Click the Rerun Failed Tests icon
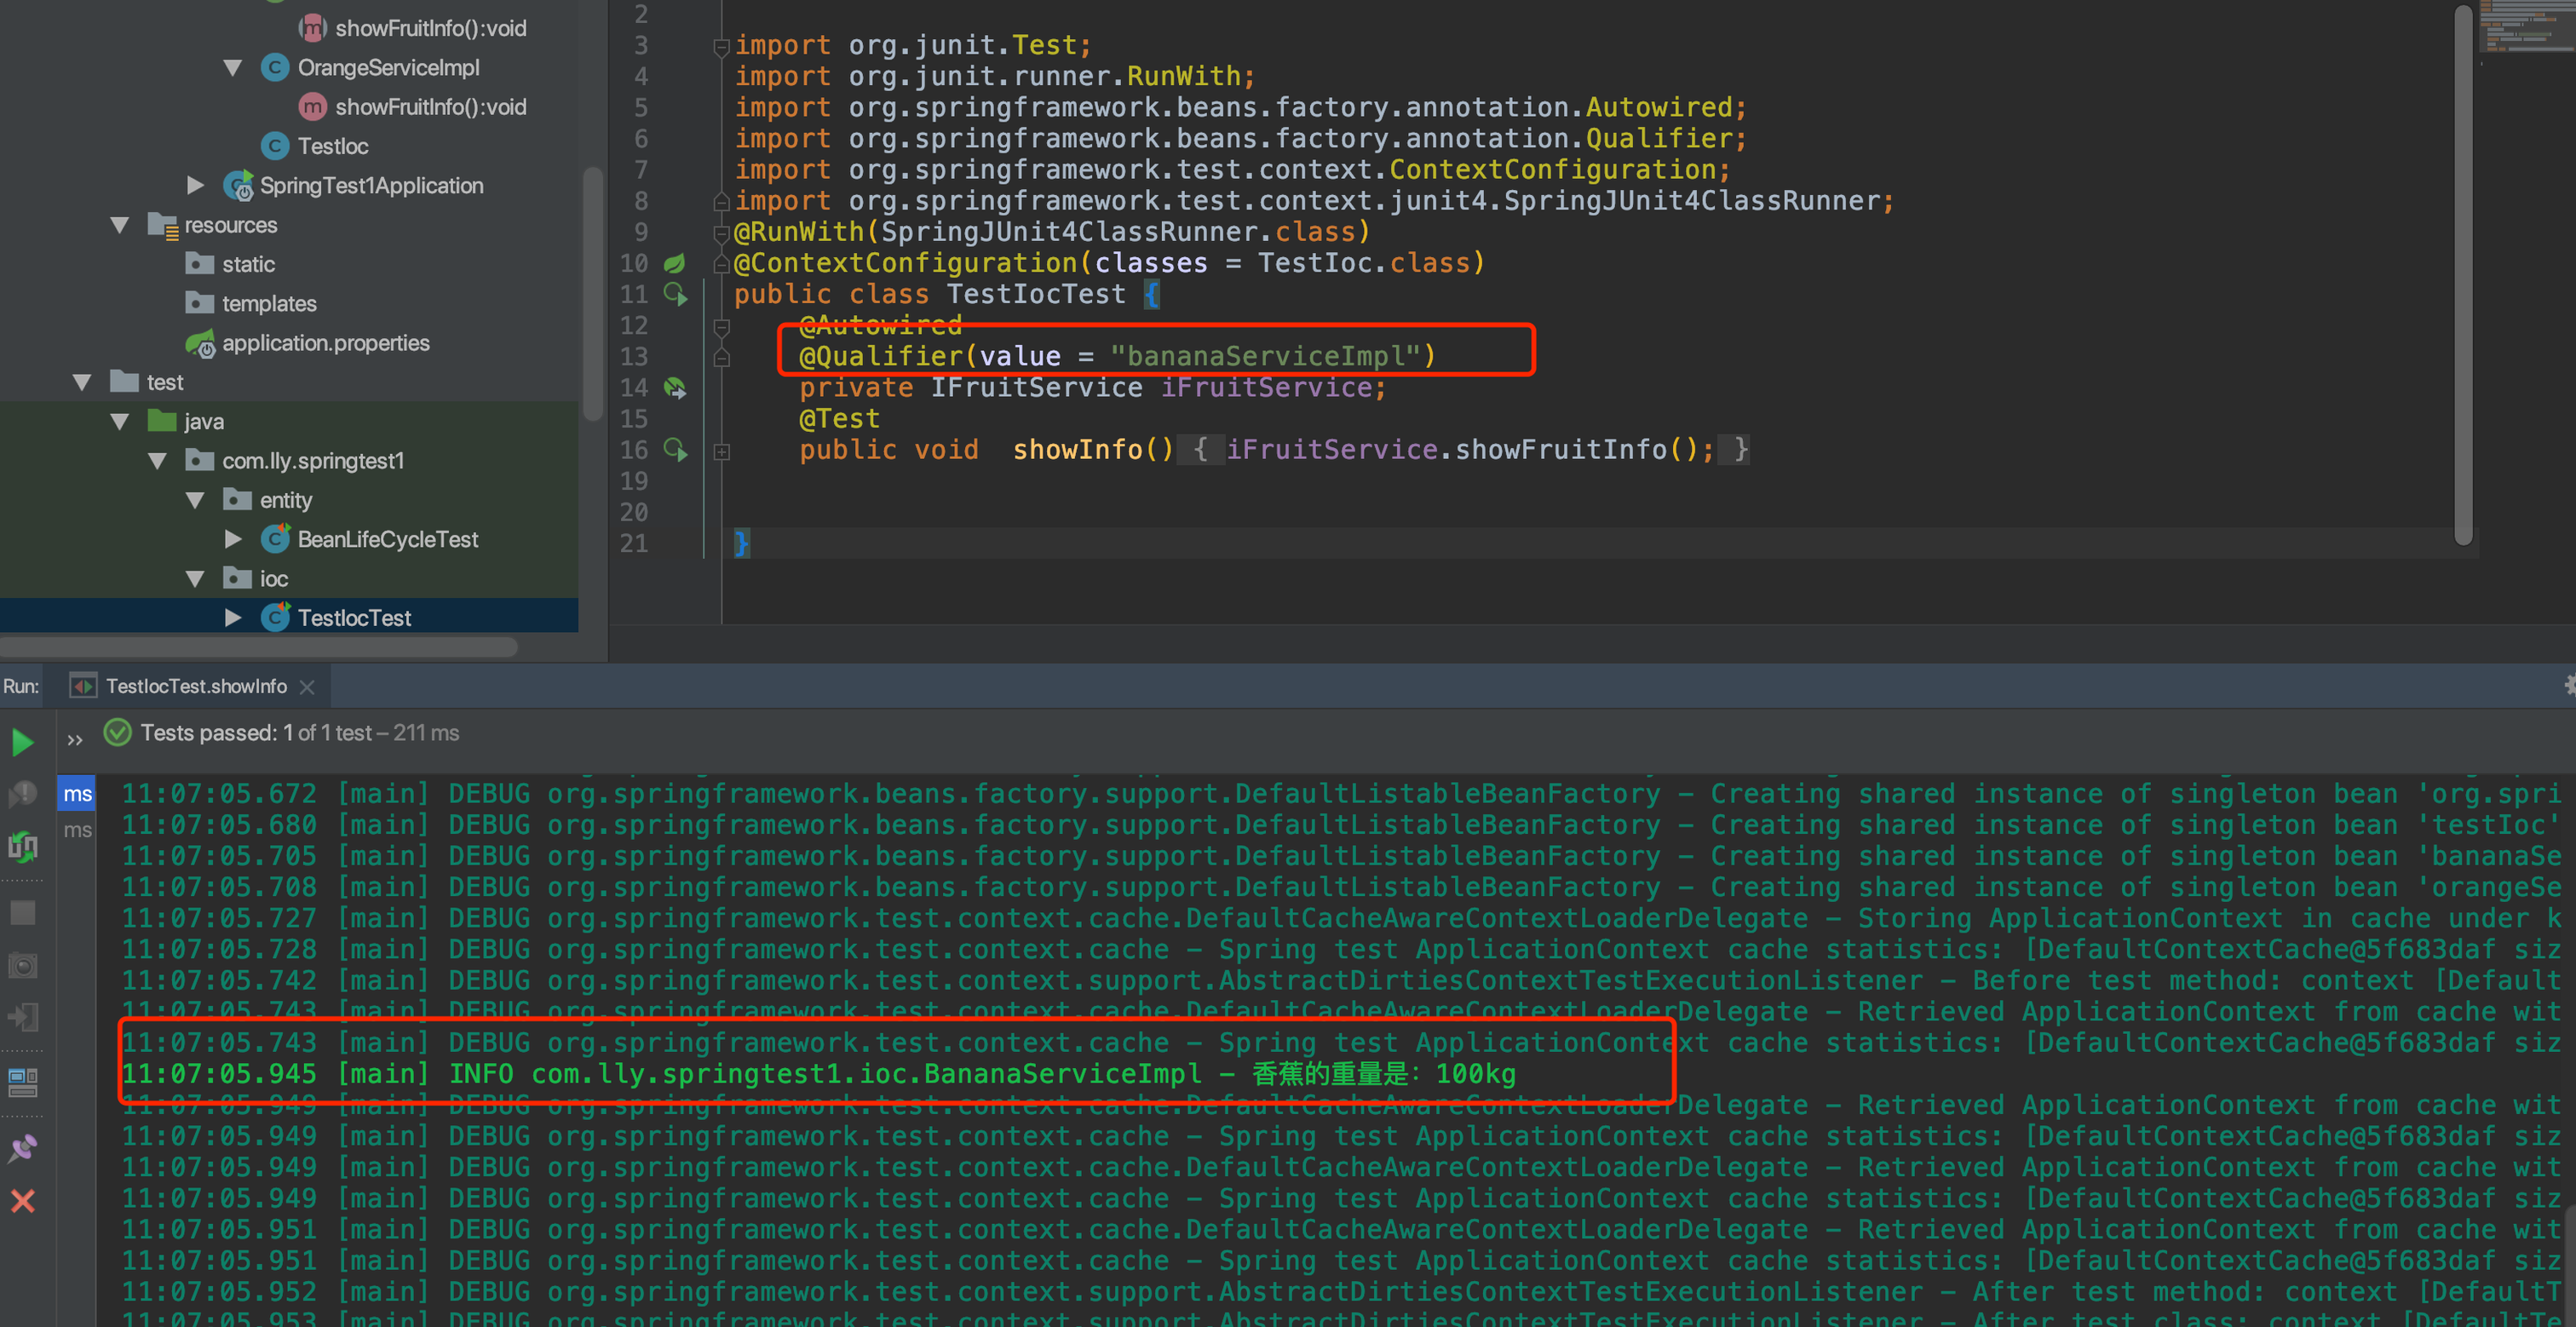 click(x=22, y=795)
